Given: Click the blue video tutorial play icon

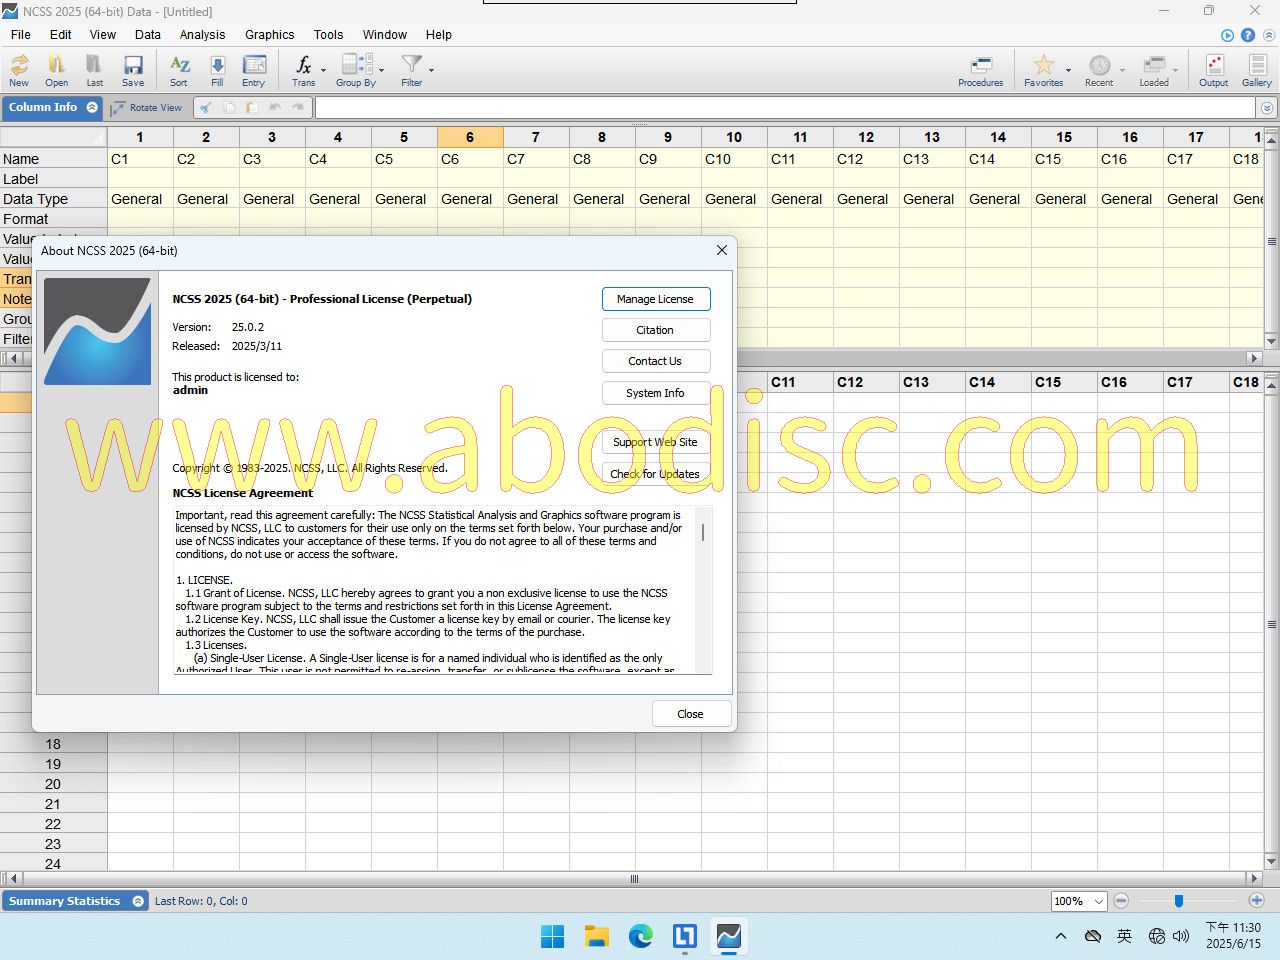Looking at the screenshot, I should 1228,35.
